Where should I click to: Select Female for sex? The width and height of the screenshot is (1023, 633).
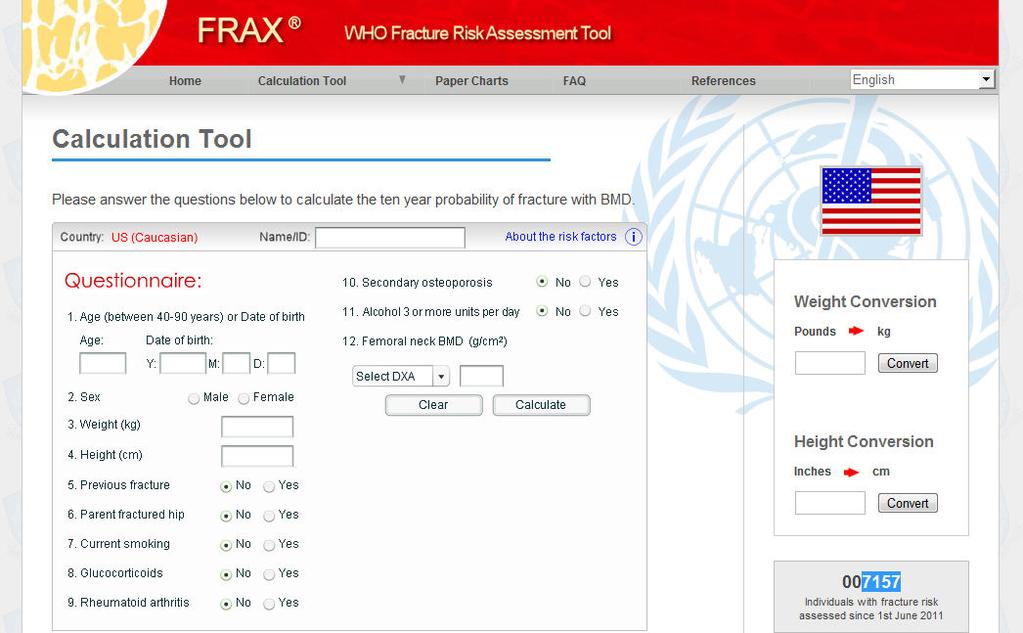(243, 398)
